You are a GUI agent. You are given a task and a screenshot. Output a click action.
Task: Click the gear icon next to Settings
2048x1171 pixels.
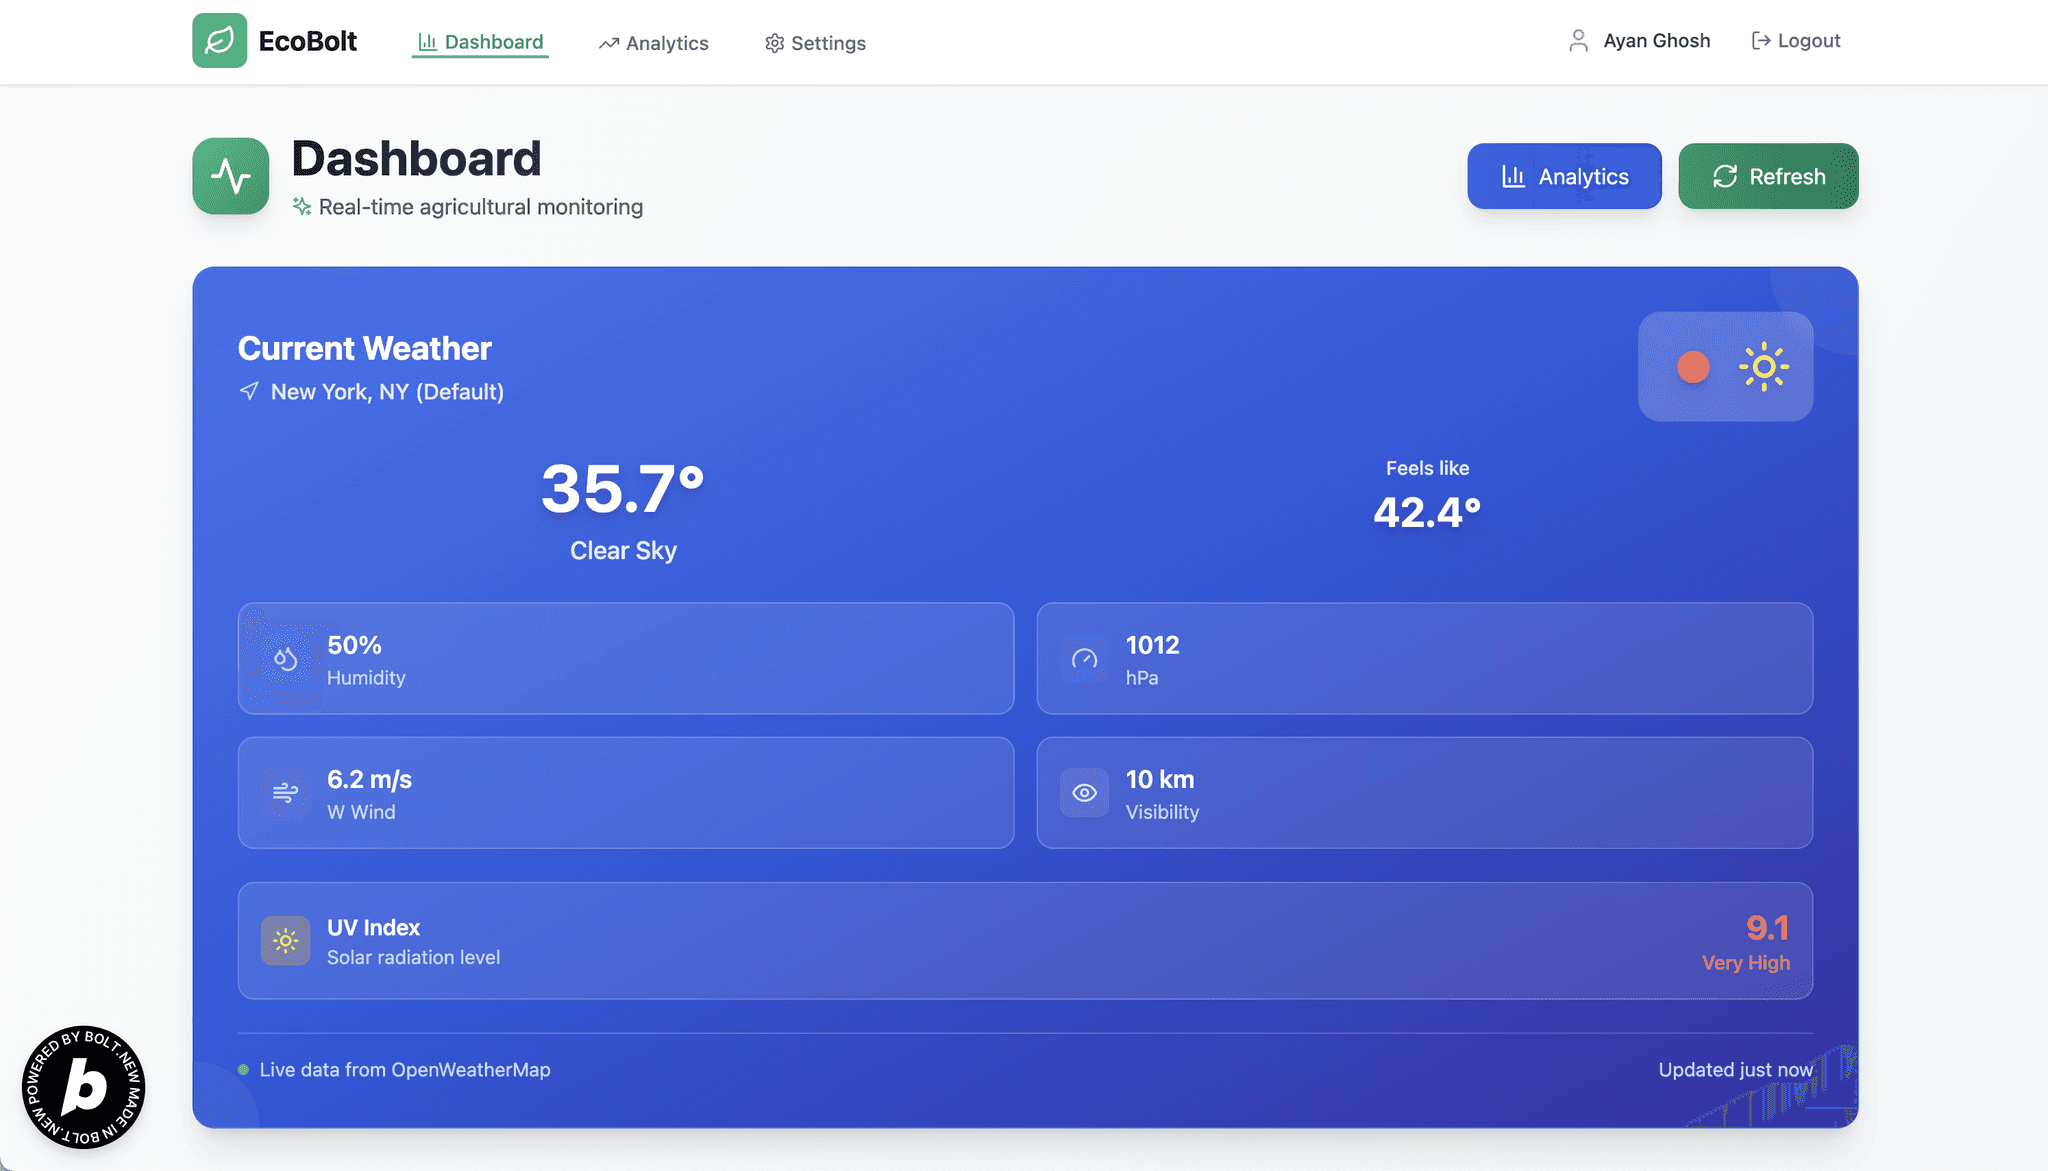tap(773, 43)
